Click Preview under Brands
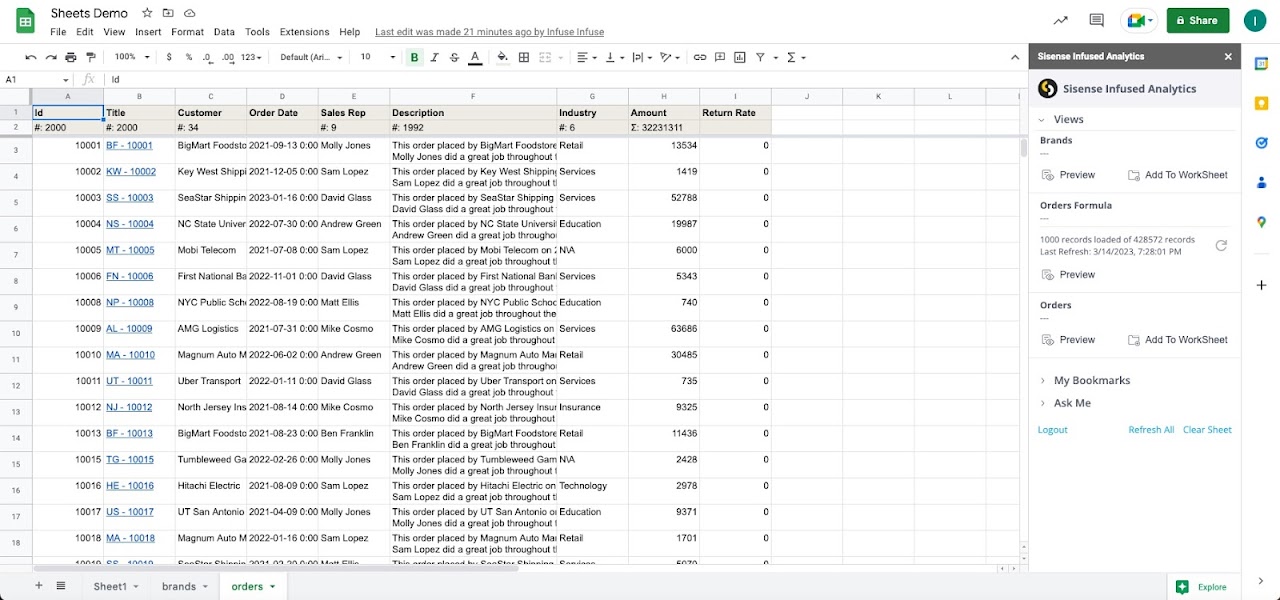The height and width of the screenshot is (600, 1280). (x=1068, y=175)
